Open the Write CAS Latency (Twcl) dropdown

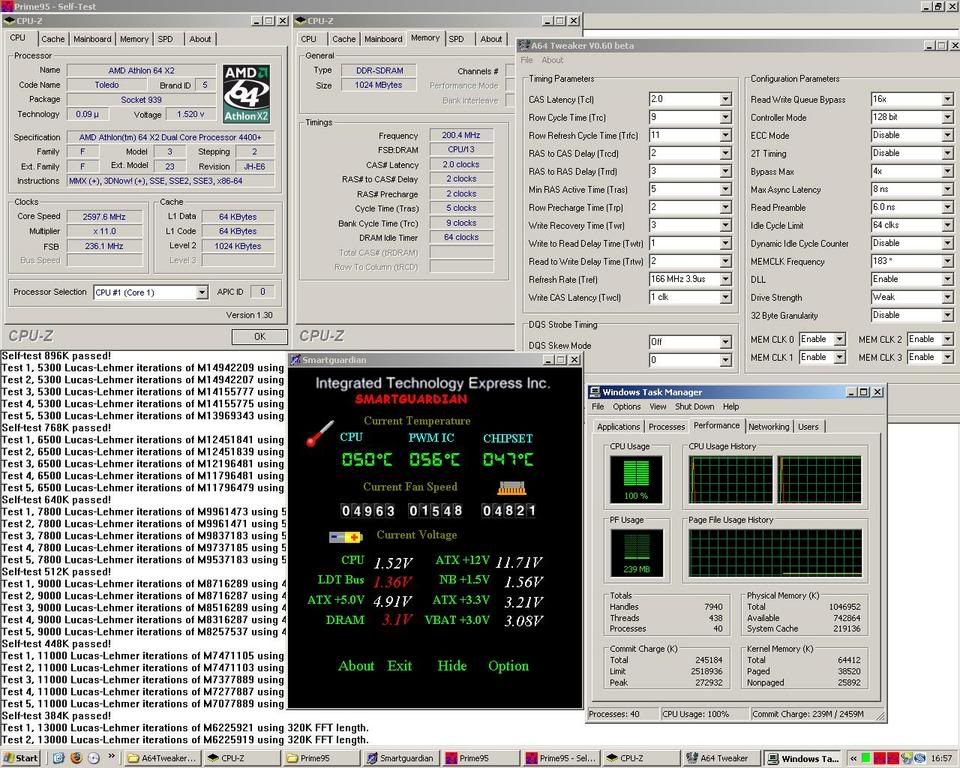(x=726, y=298)
